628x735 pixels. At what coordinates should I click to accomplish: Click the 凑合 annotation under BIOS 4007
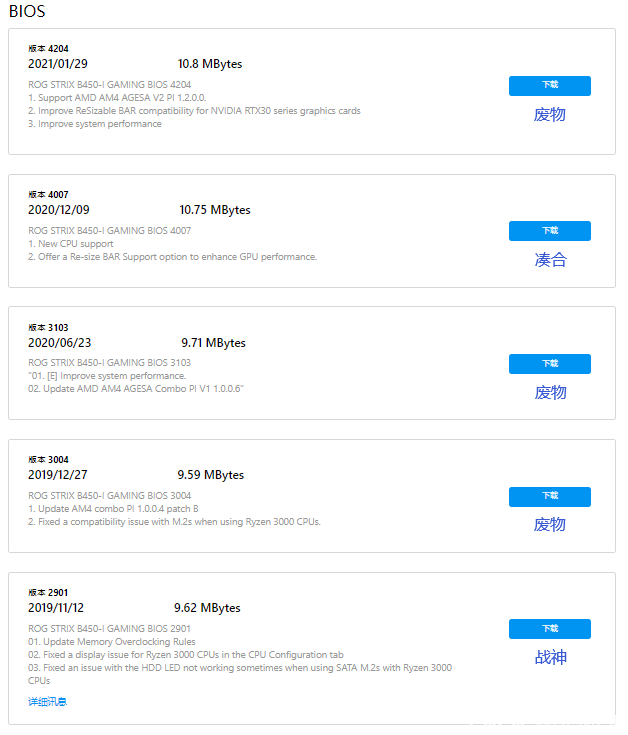point(550,260)
